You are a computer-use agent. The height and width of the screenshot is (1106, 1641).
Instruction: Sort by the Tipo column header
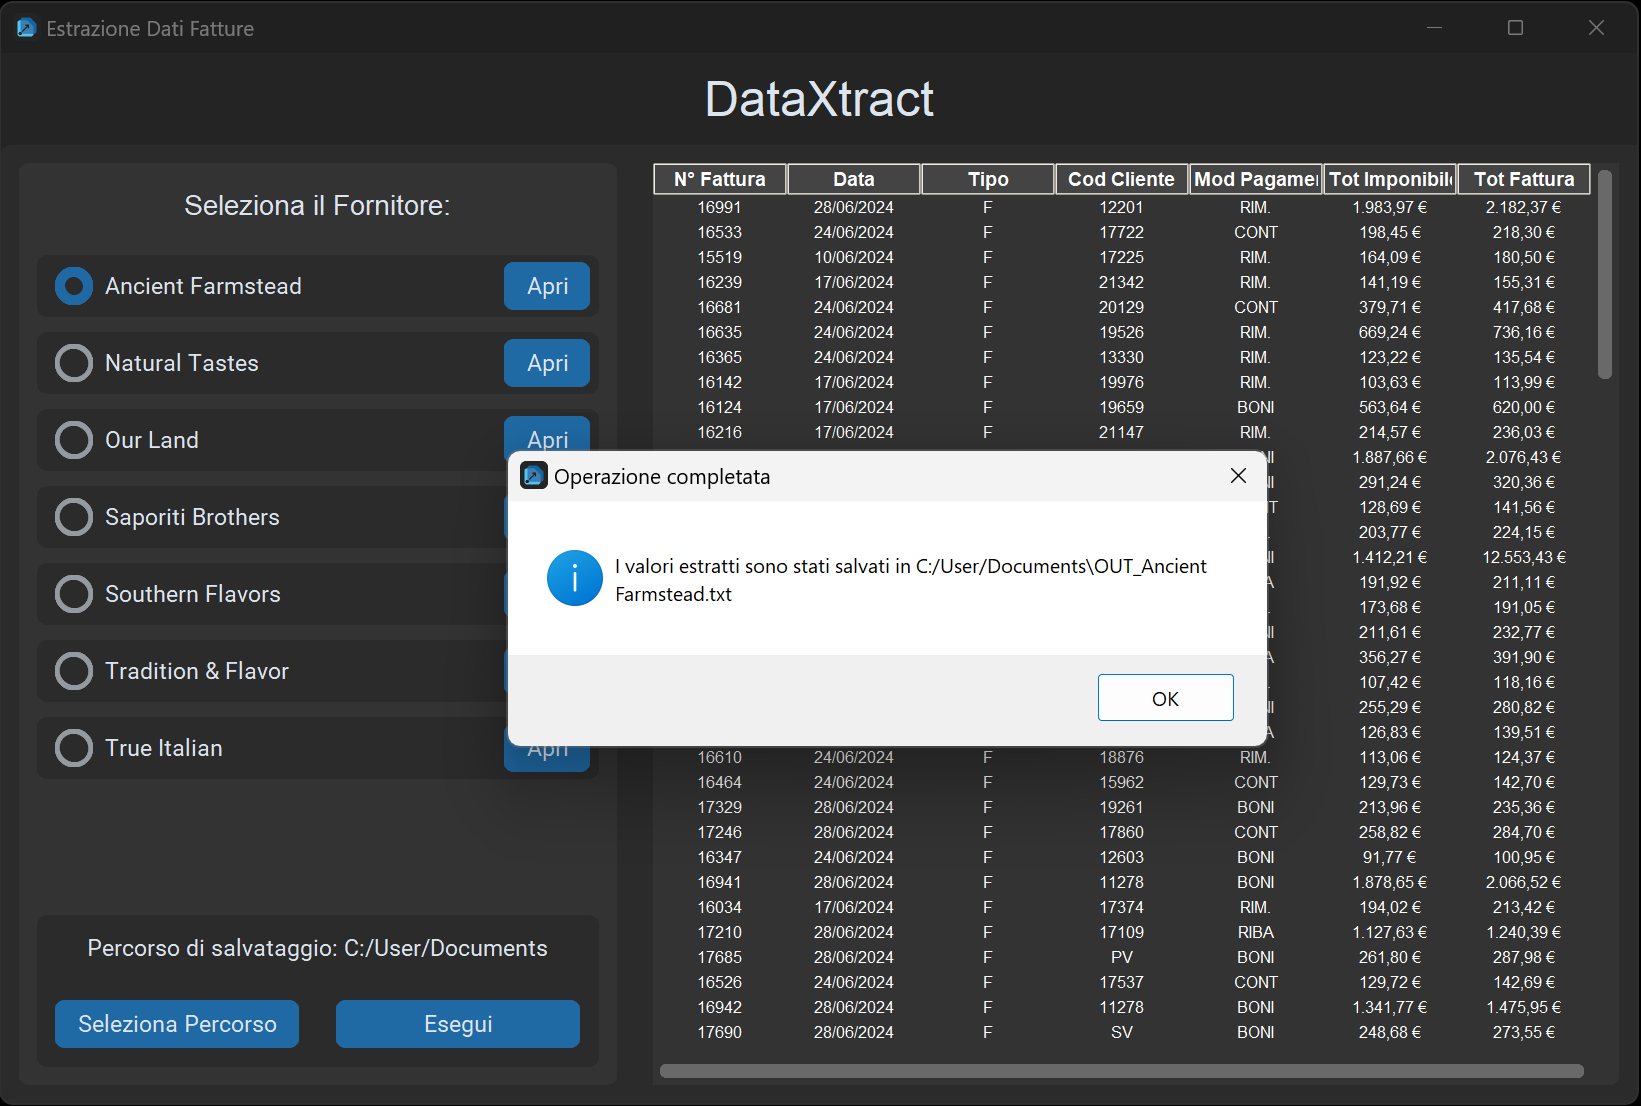click(x=988, y=179)
